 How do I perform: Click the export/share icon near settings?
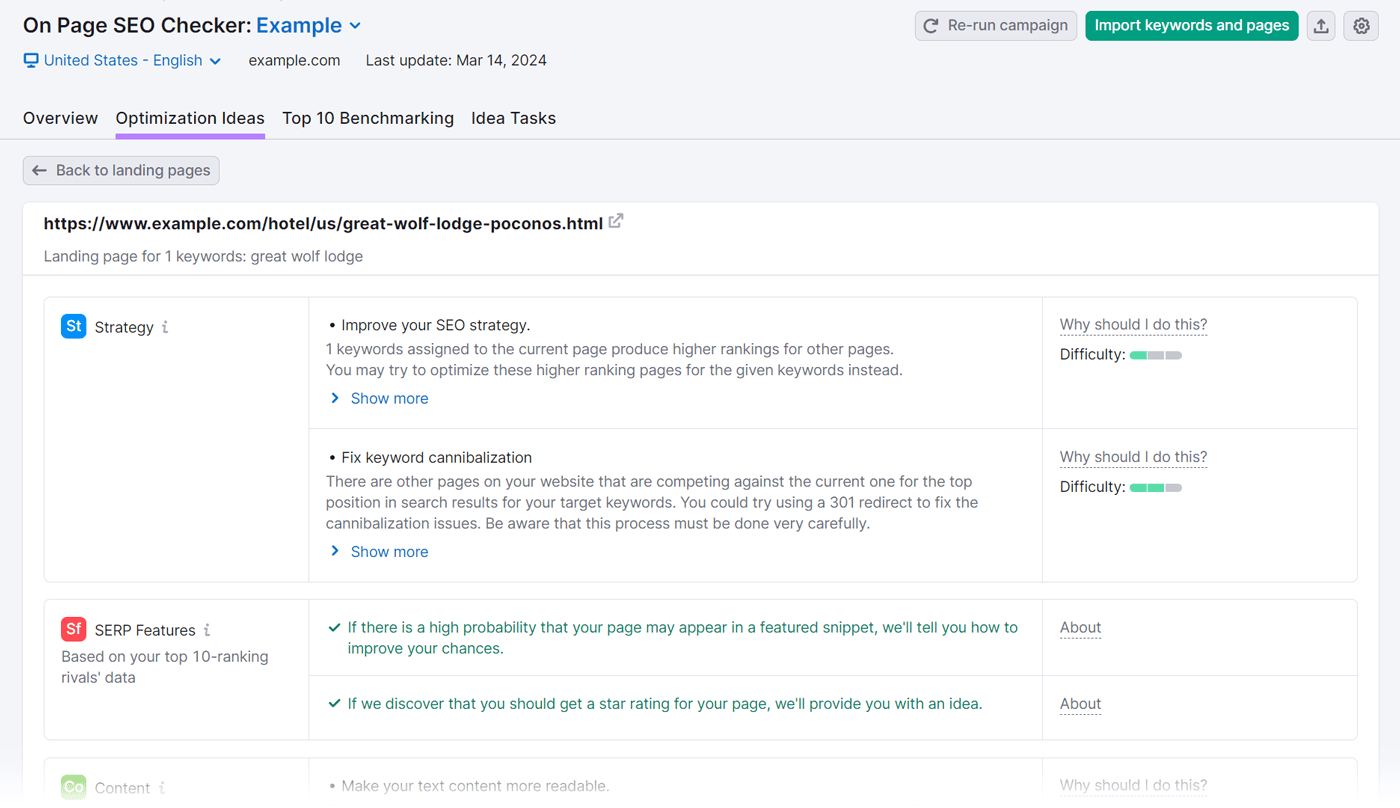[x=1321, y=26]
